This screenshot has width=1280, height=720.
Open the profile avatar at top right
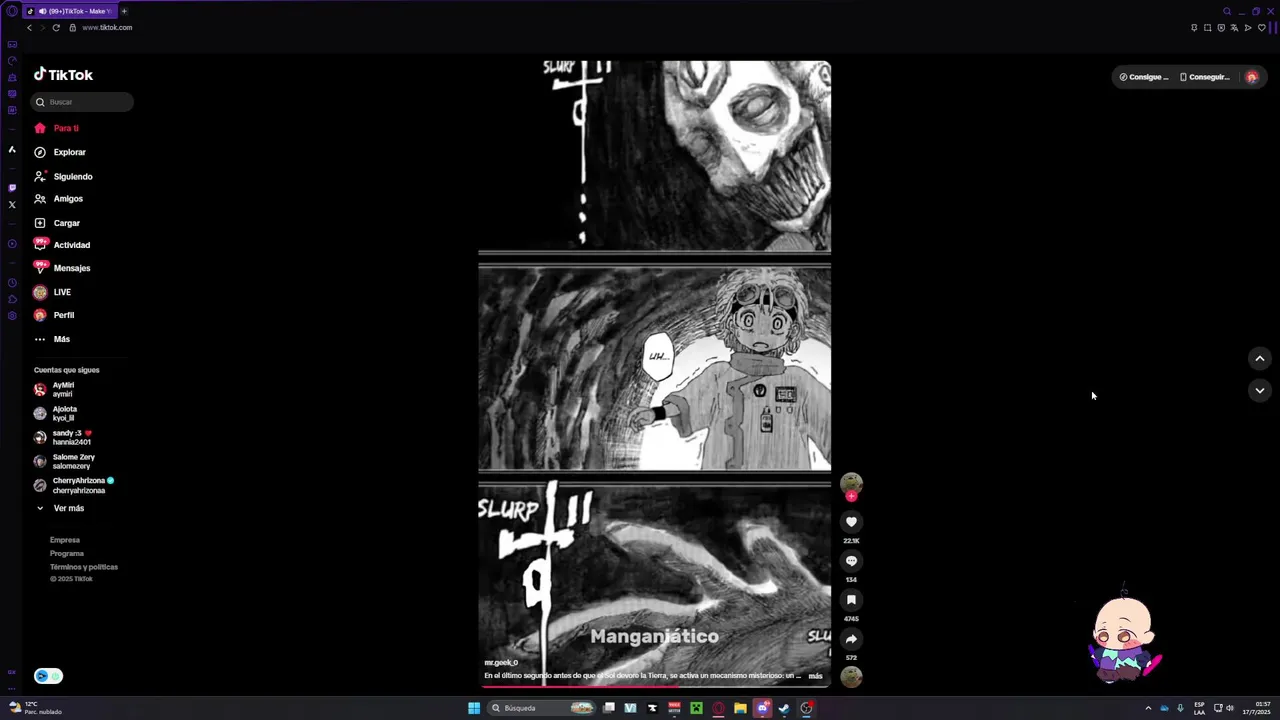click(x=1251, y=77)
